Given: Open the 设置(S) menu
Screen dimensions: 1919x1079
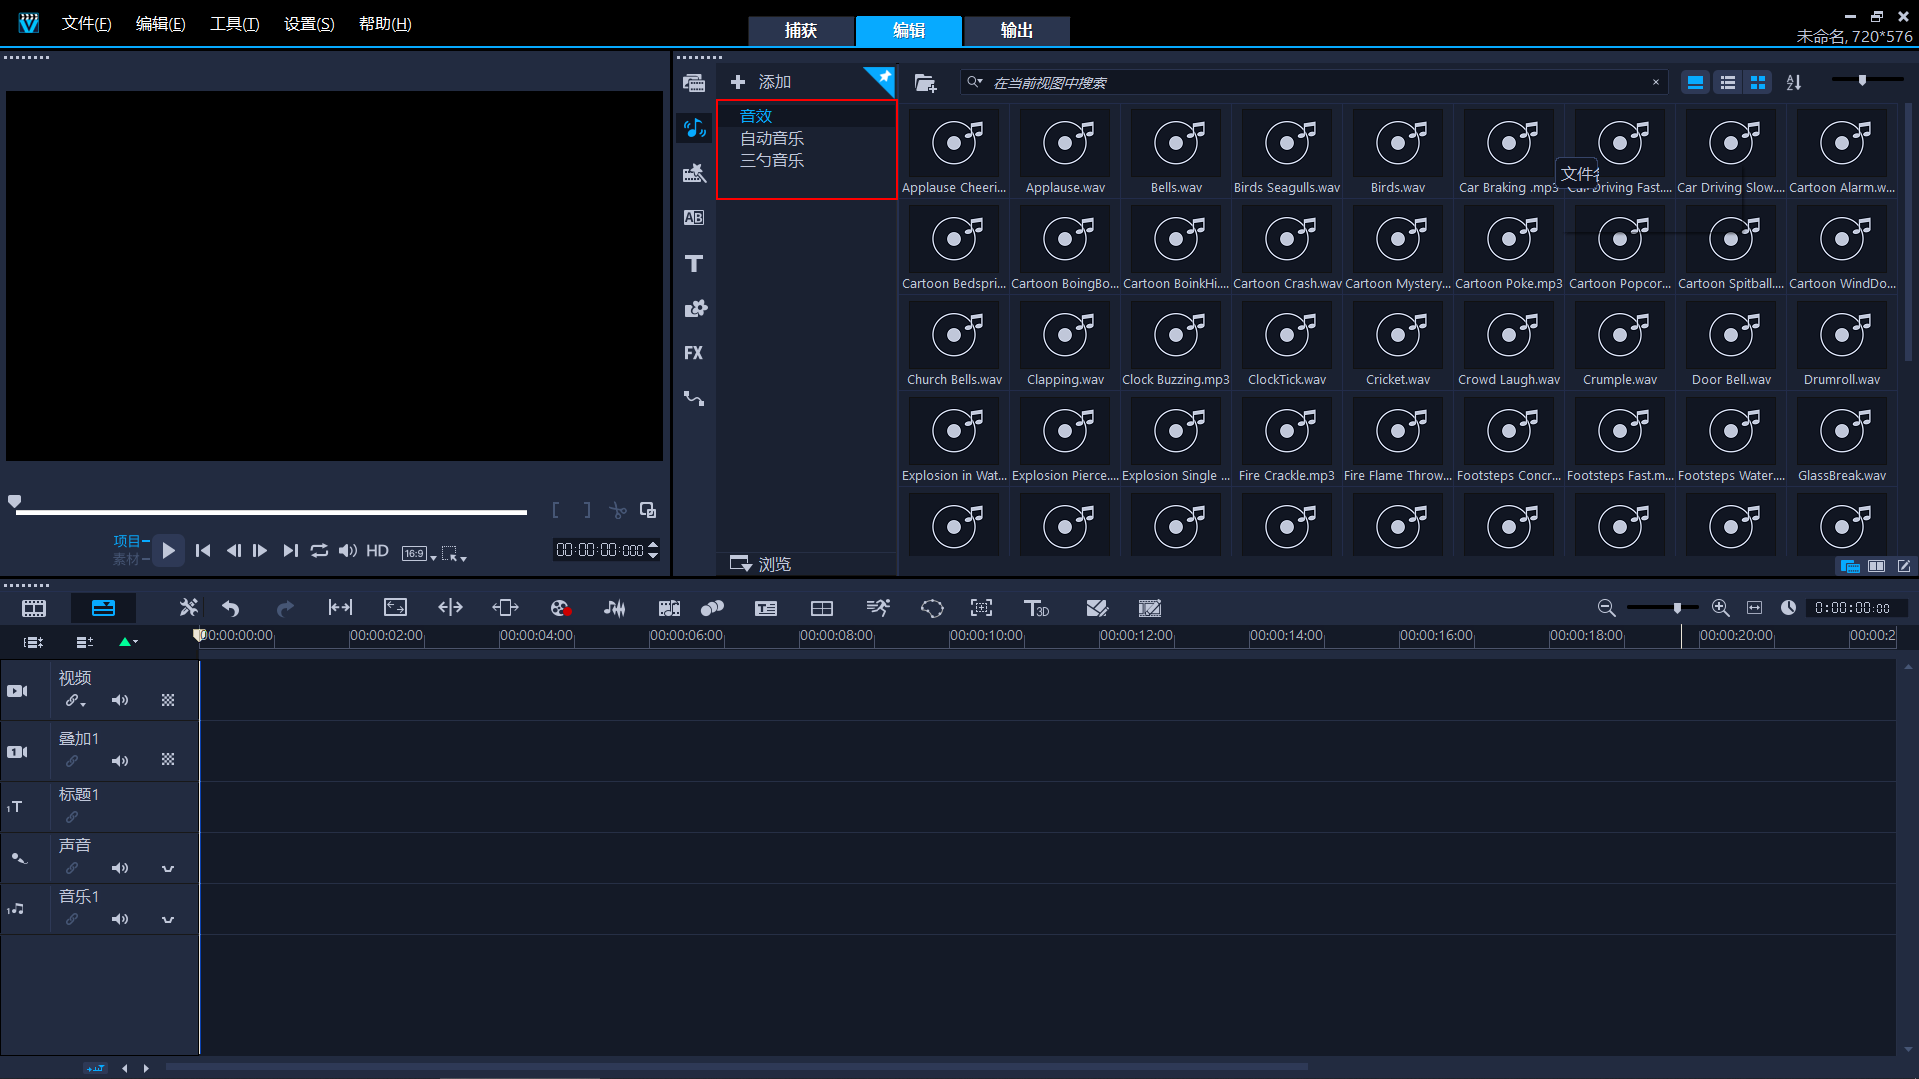Looking at the screenshot, I should click(x=309, y=24).
